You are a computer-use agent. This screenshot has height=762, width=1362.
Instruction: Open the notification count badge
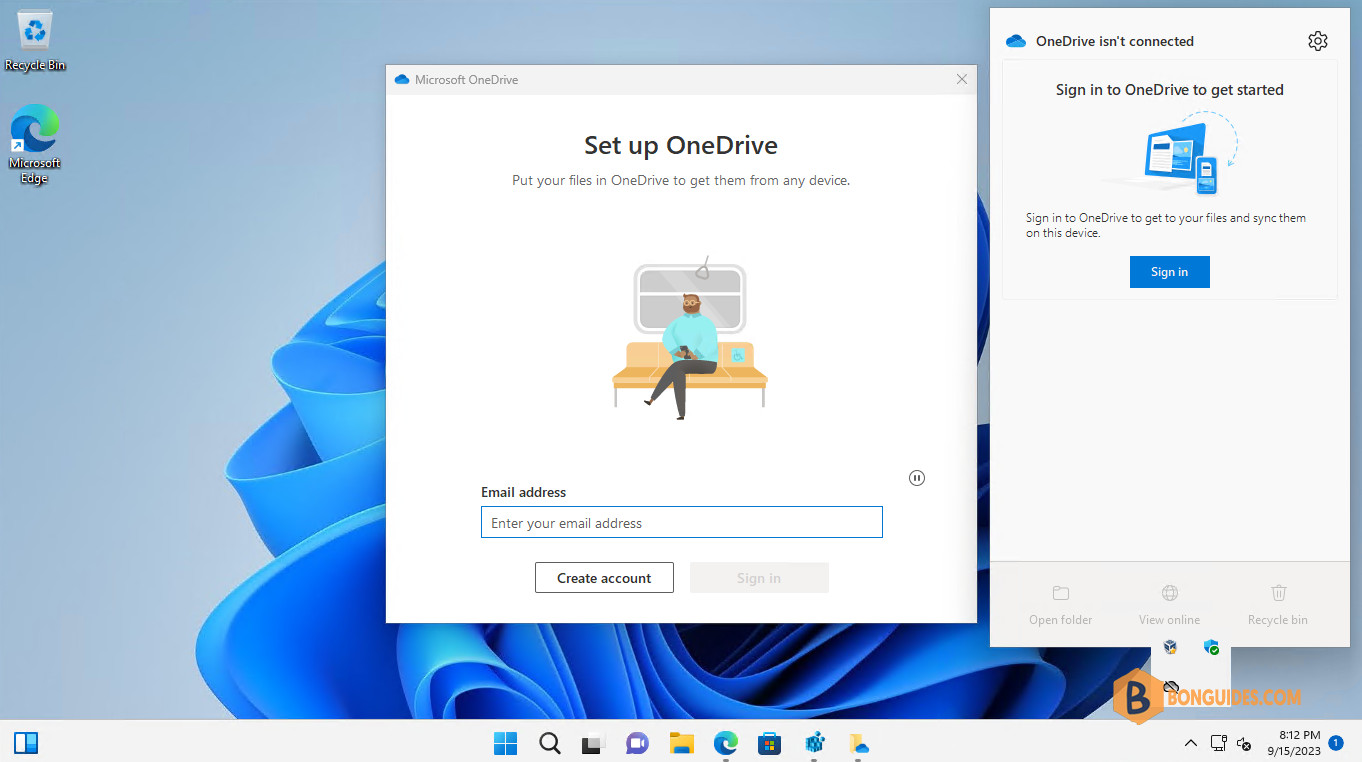(x=1336, y=743)
